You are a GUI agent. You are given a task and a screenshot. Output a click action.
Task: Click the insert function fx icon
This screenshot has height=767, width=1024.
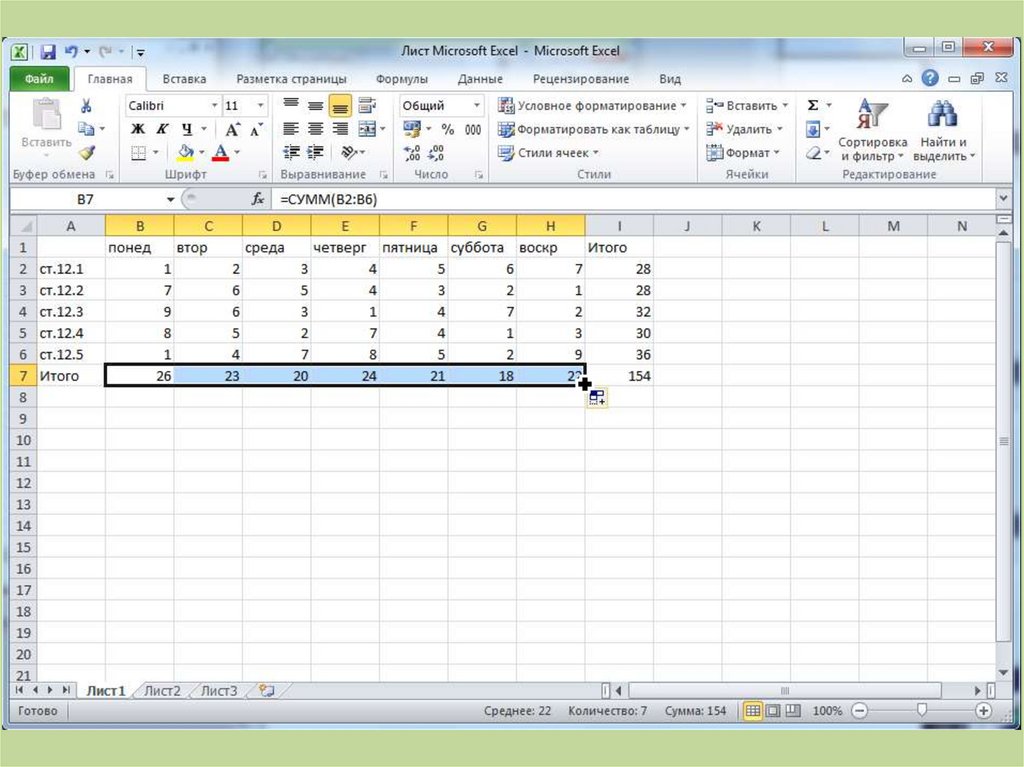(x=258, y=199)
